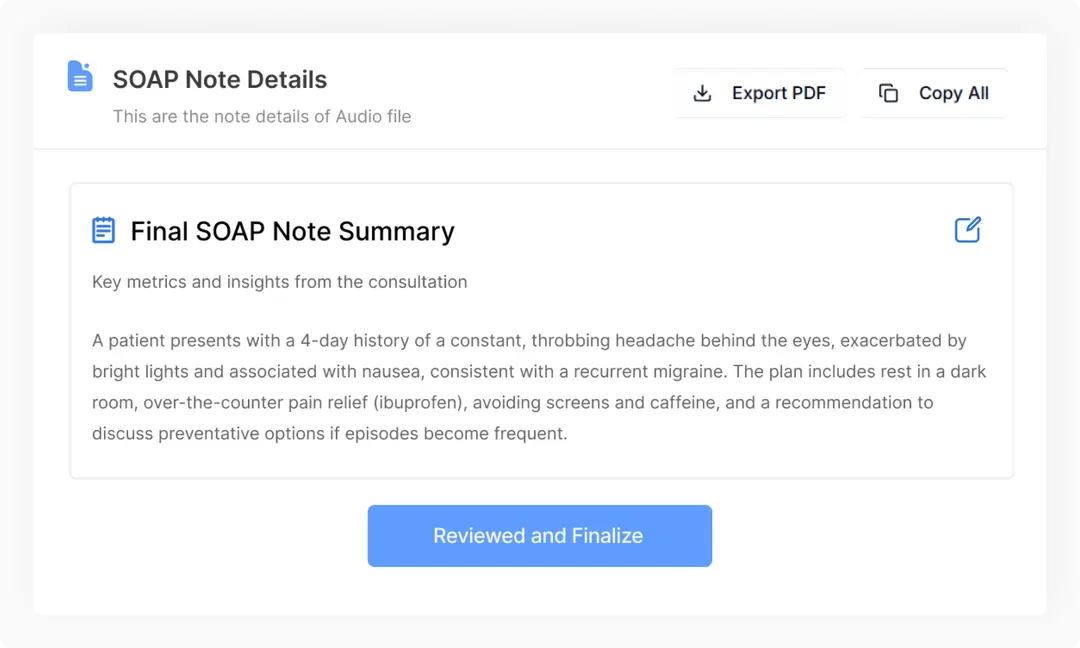Click the clipboard icon next to Final SOAP Note Summary
This screenshot has height=648, width=1080.
point(103,230)
